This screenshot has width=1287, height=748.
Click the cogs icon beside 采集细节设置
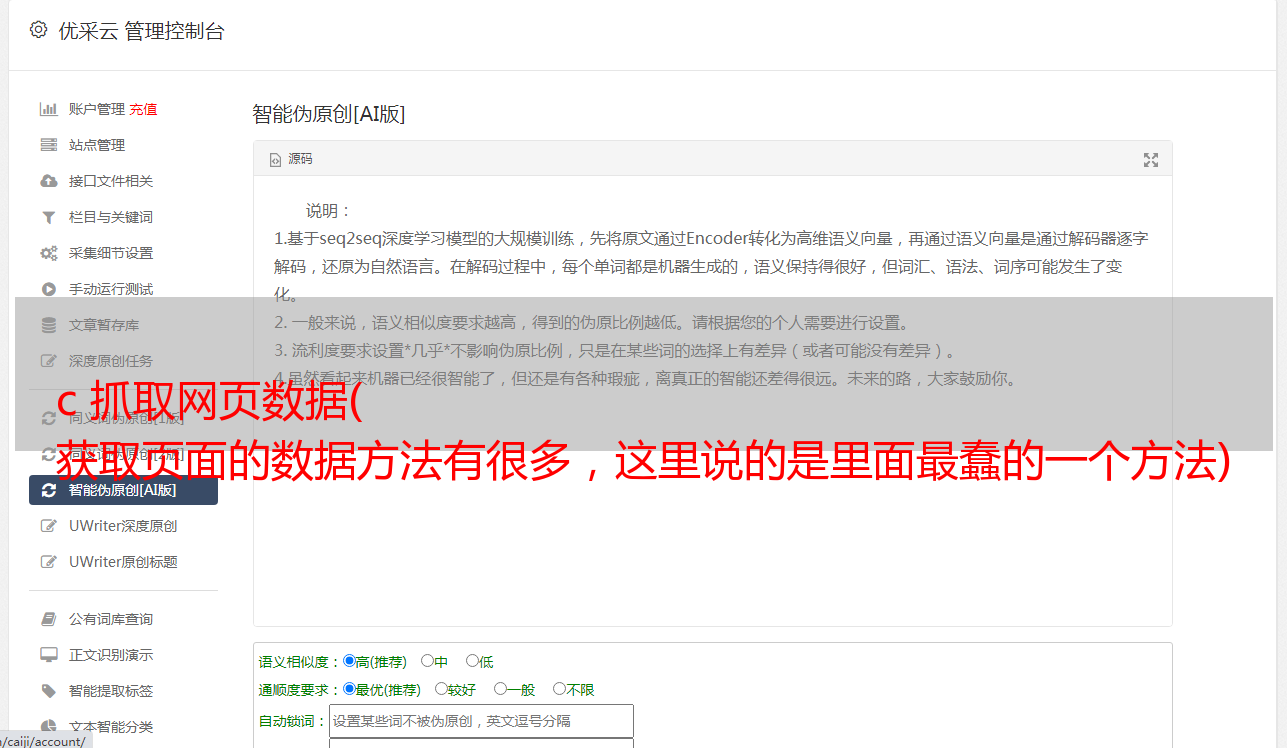(48, 253)
